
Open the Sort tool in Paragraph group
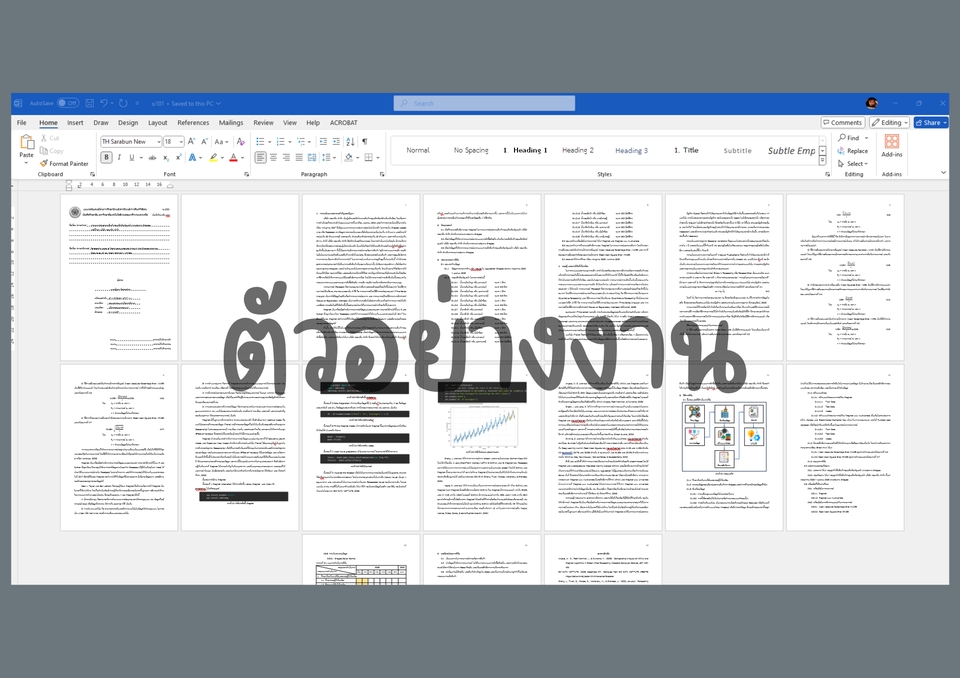tap(351, 141)
